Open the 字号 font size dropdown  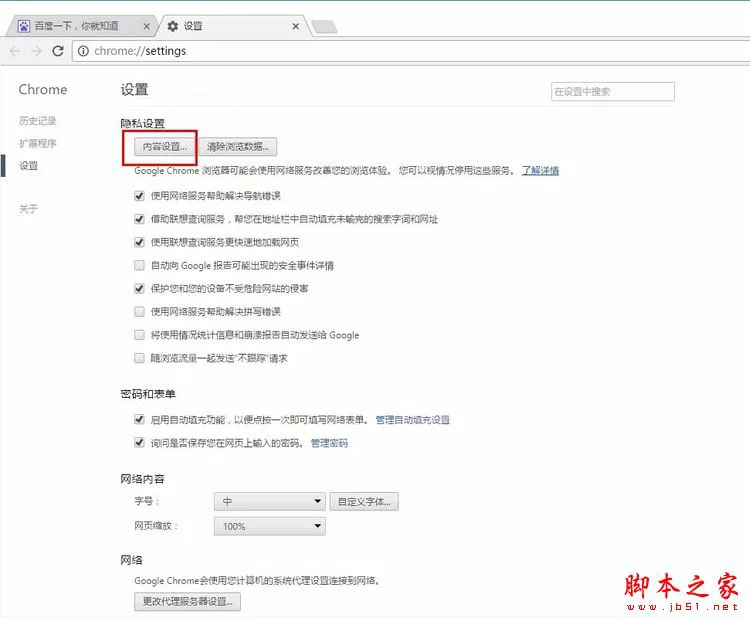click(270, 501)
